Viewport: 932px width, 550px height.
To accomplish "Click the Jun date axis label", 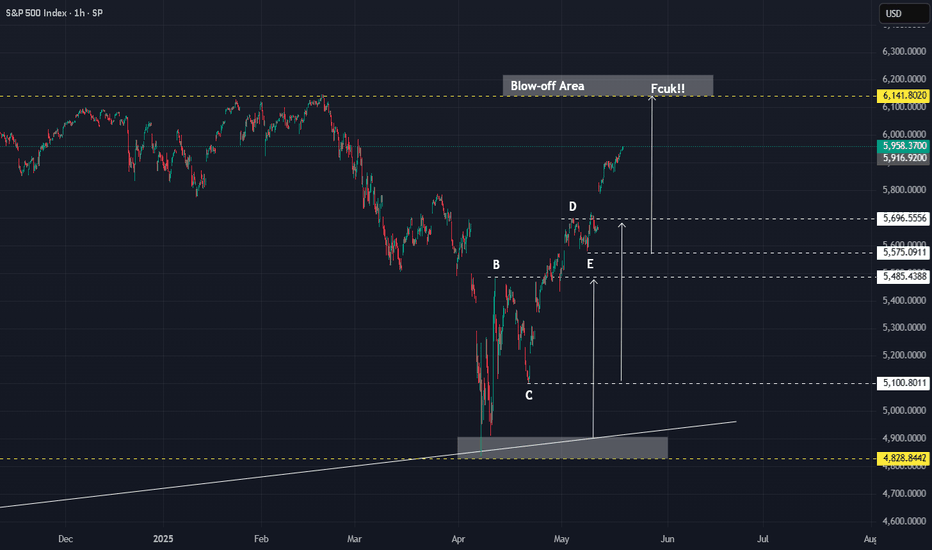I will pos(667,539).
